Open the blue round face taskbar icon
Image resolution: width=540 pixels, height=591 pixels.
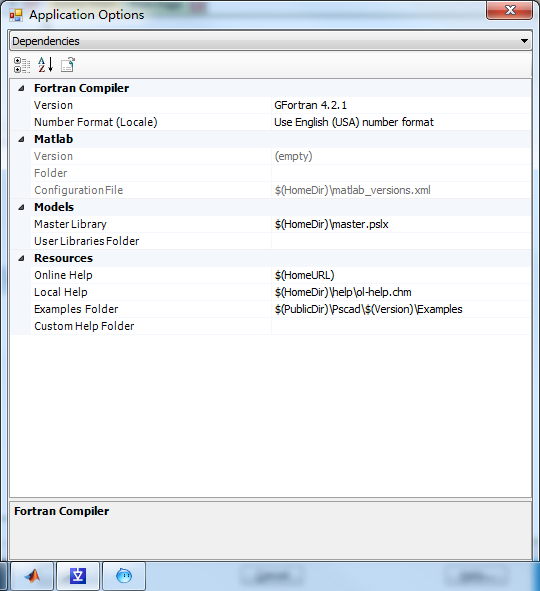[x=124, y=576]
